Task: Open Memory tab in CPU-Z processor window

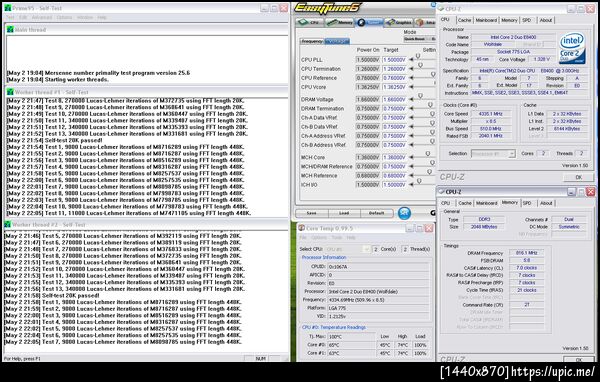Action: pyautogui.click(x=509, y=20)
